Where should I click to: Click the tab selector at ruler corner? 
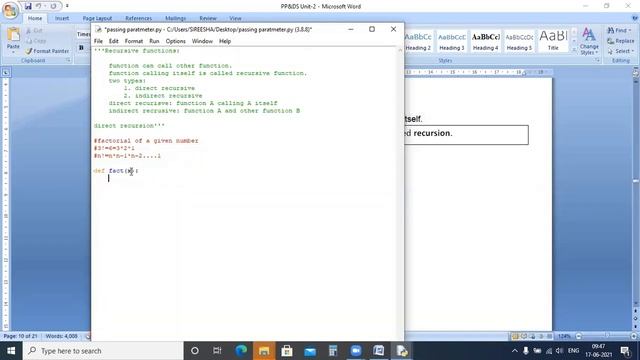click(6, 72)
